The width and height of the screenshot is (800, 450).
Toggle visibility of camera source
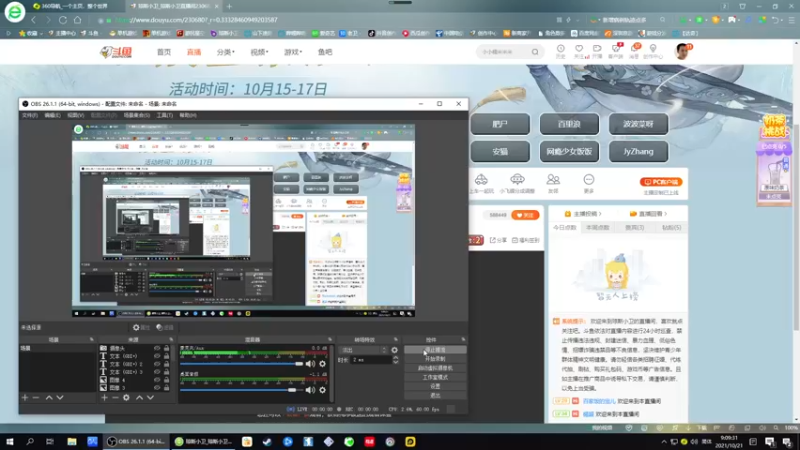click(x=157, y=348)
